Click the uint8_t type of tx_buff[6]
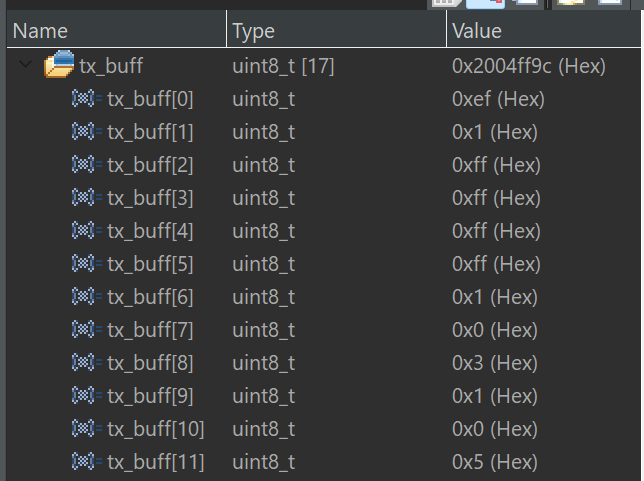The height and width of the screenshot is (481, 644). (264, 297)
